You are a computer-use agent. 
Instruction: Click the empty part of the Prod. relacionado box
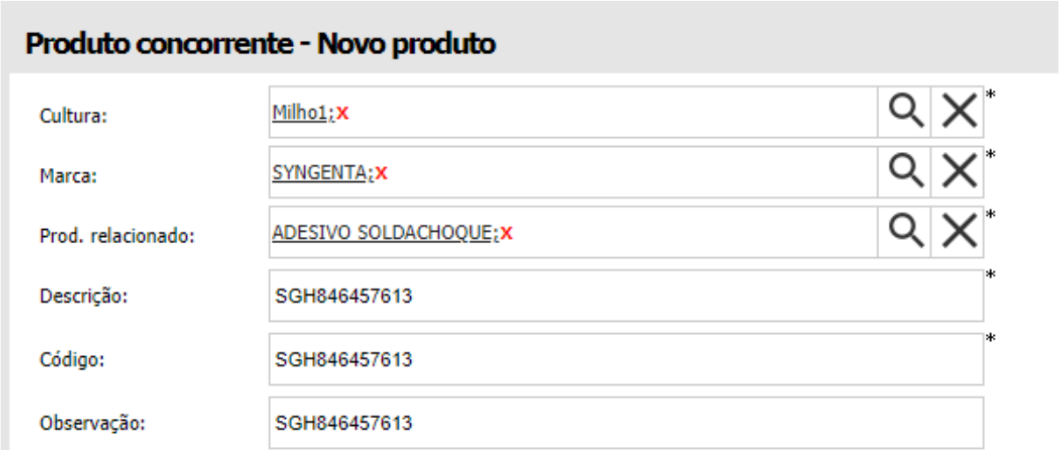point(690,232)
